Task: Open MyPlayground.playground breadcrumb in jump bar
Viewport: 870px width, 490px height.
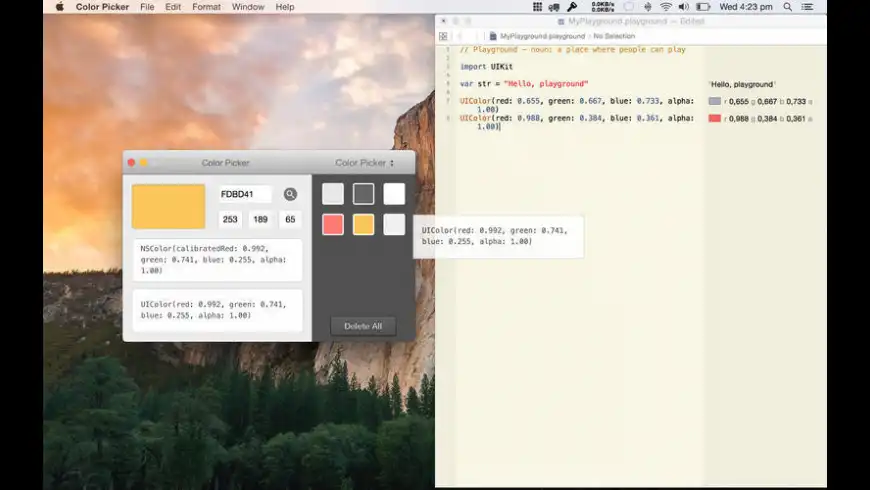Action: (540, 36)
